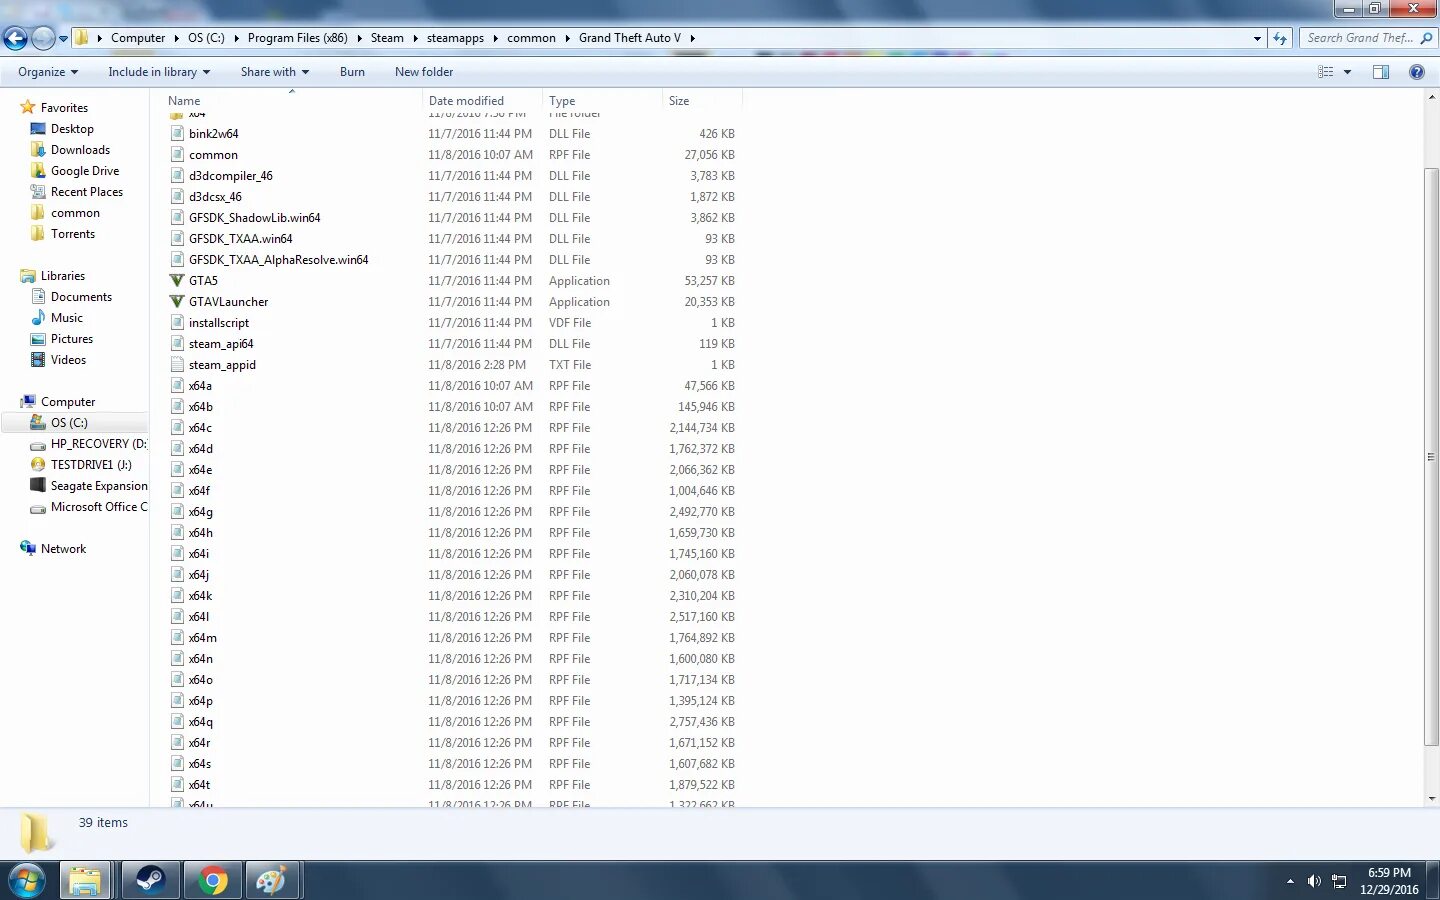Open Google Chrome from the taskbar

(212, 881)
